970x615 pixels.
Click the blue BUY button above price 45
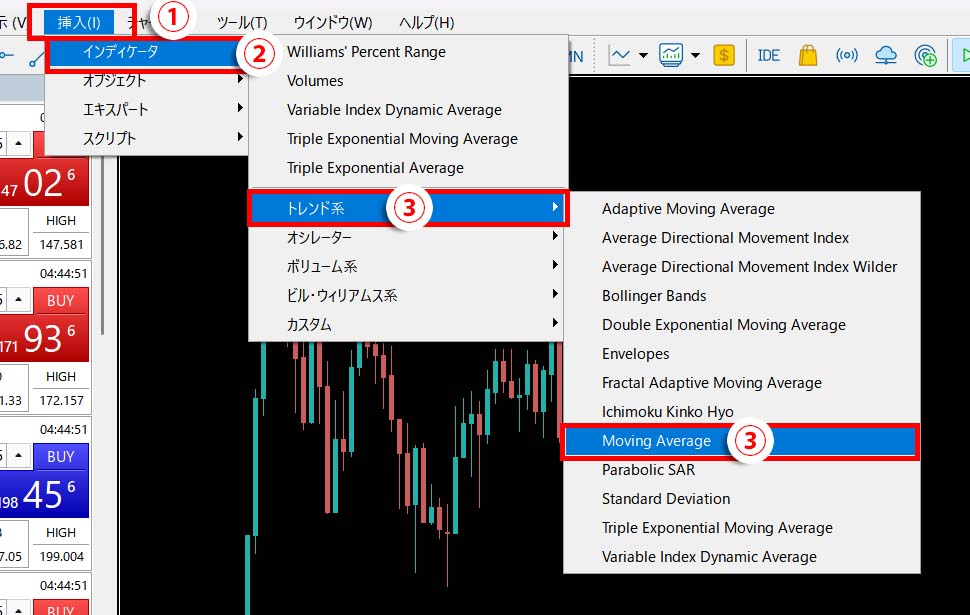pyautogui.click(x=61, y=457)
